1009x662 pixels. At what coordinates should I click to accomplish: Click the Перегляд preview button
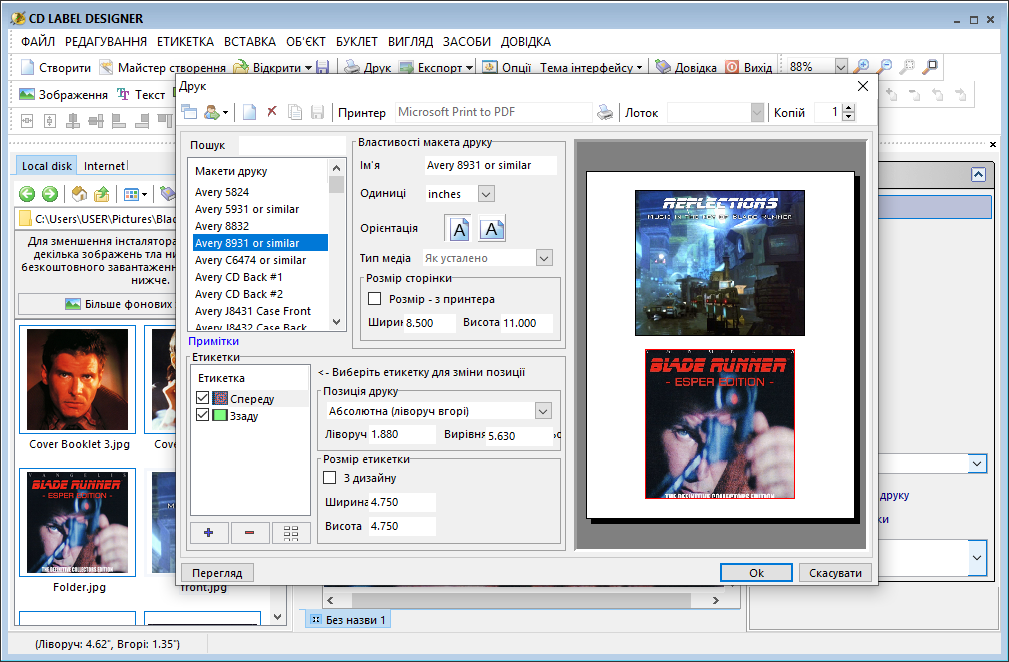click(x=217, y=573)
